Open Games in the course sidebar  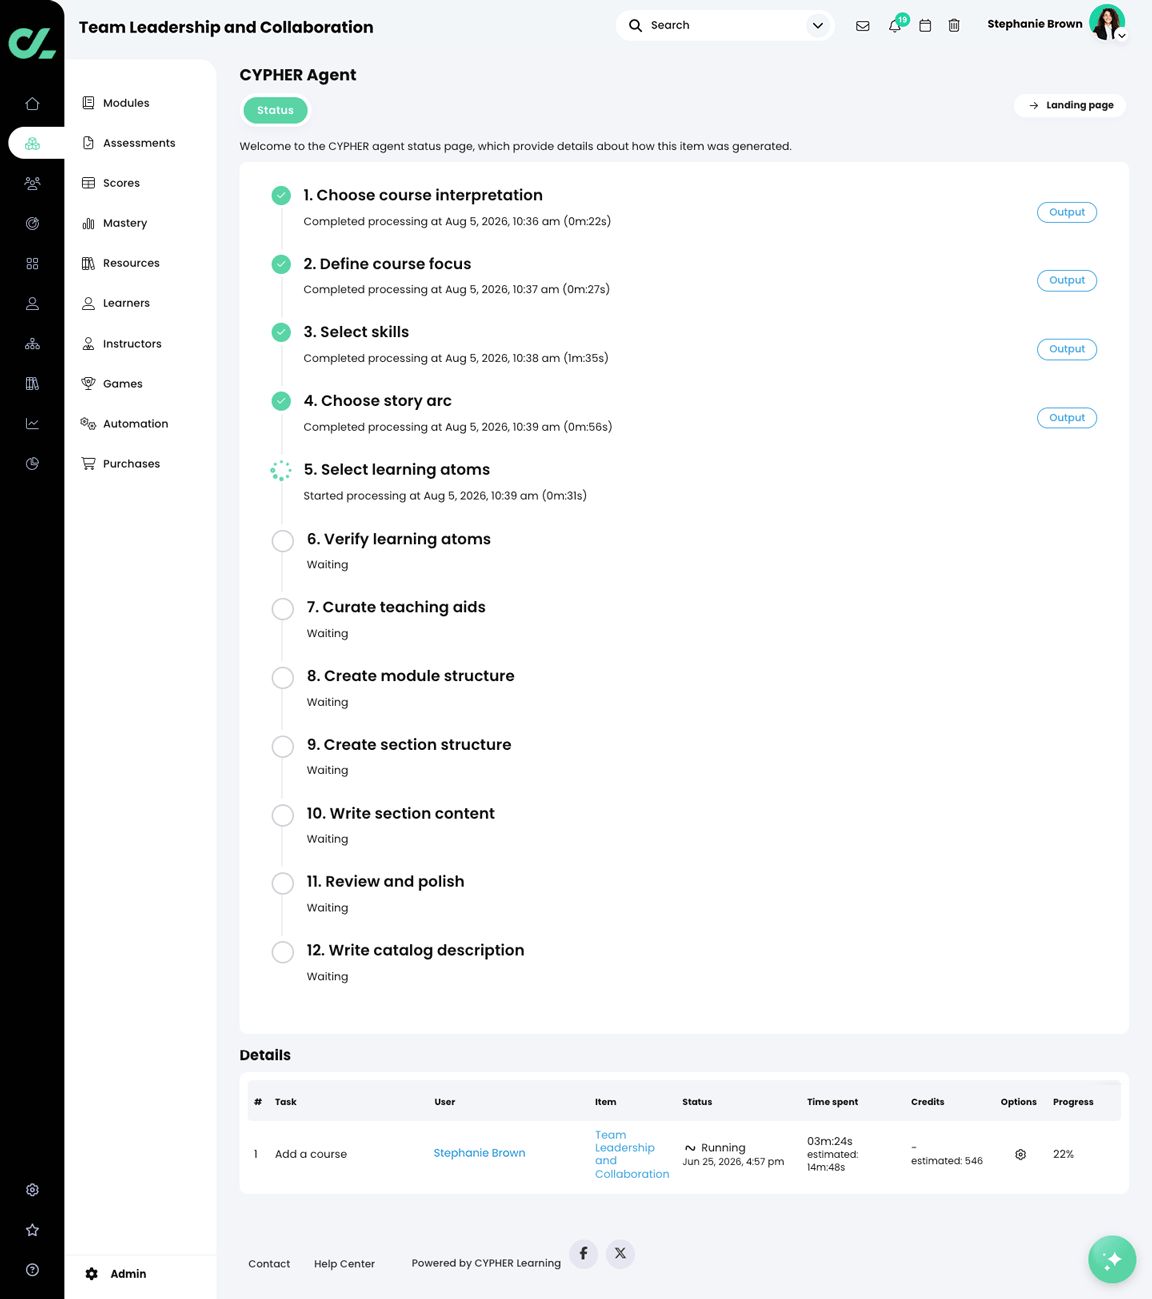123,384
